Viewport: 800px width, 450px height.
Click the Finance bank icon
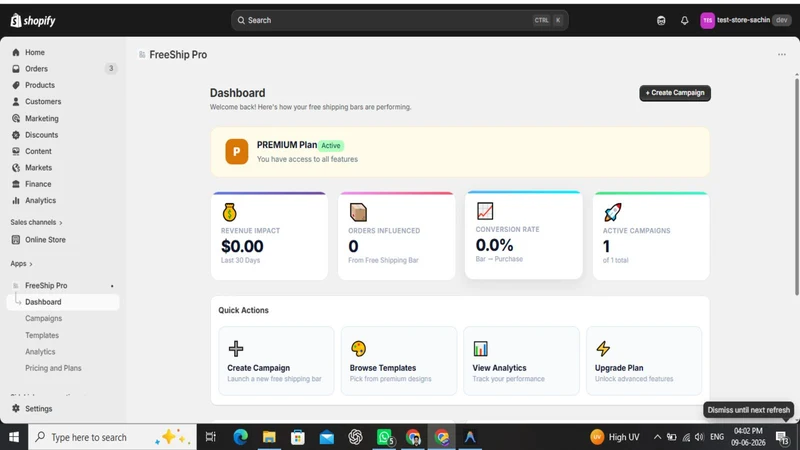pos(16,184)
